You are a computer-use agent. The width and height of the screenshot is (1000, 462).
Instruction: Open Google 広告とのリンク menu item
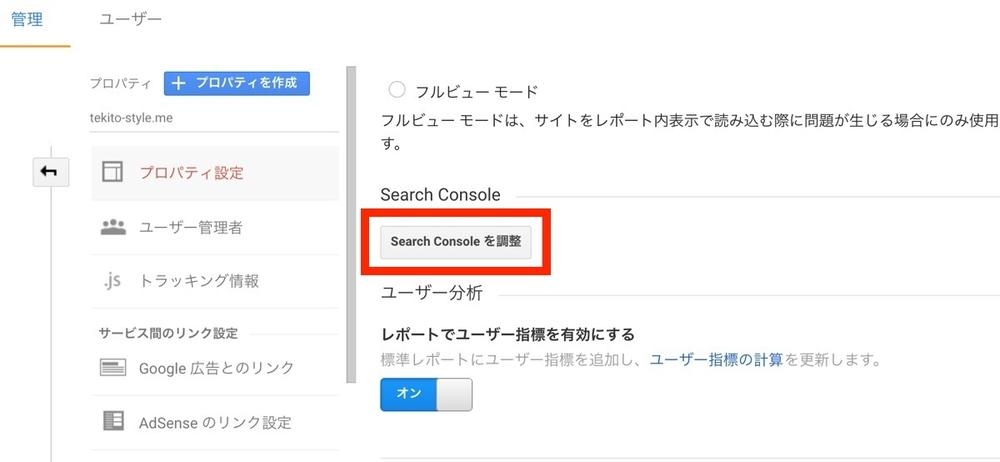point(215,368)
